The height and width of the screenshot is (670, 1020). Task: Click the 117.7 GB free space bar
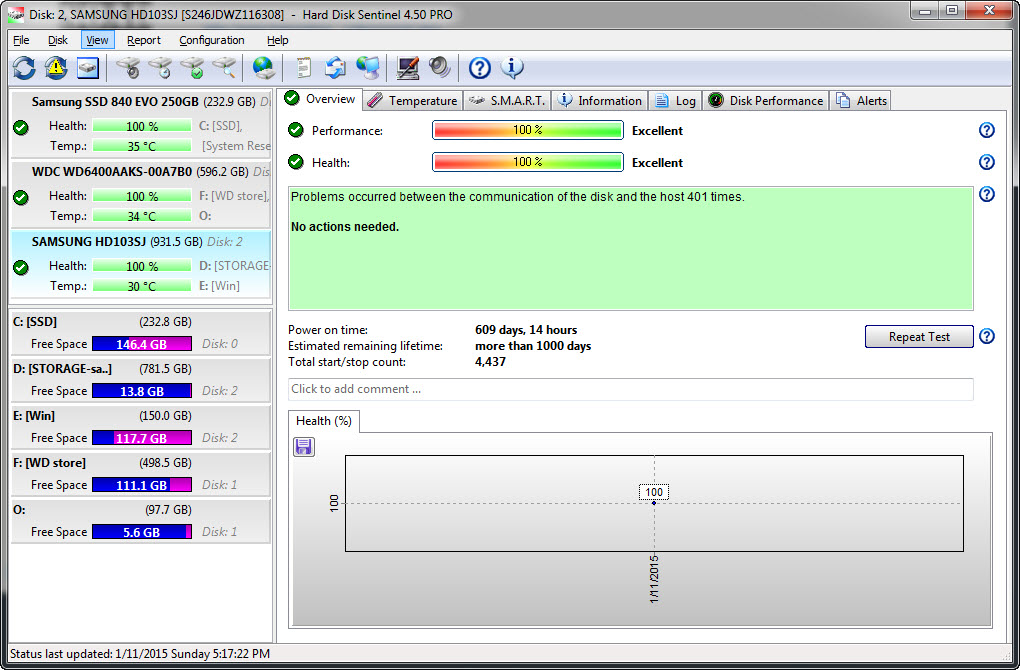[142, 438]
